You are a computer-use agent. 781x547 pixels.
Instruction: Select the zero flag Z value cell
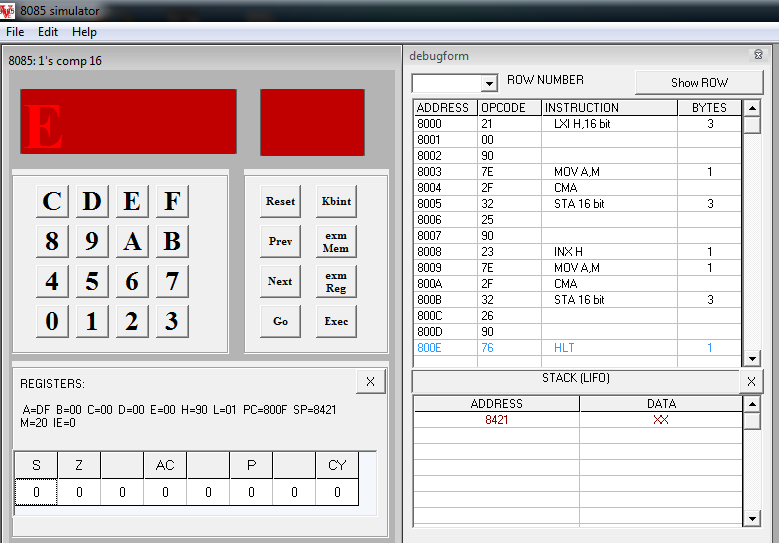(x=79, y=492)
